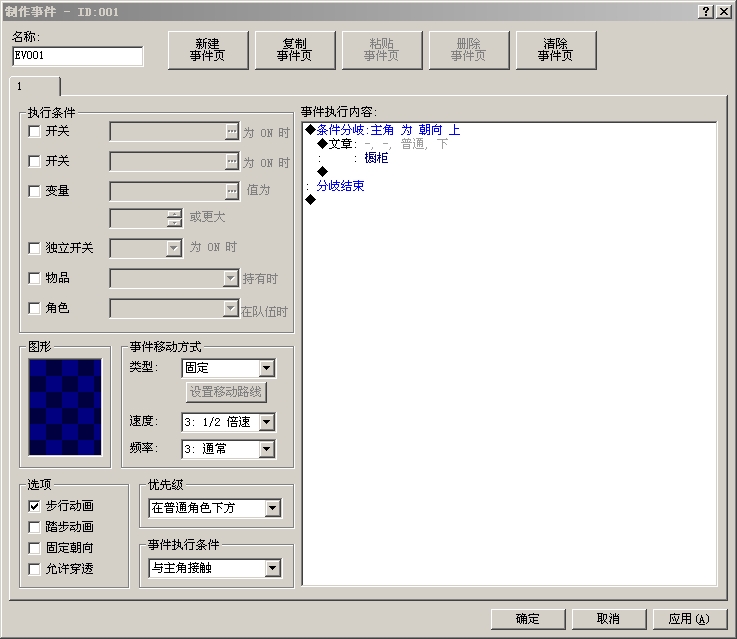737x639 pixels.
Task: Open the 独立开关 dropdown
Action: [173, 248]
